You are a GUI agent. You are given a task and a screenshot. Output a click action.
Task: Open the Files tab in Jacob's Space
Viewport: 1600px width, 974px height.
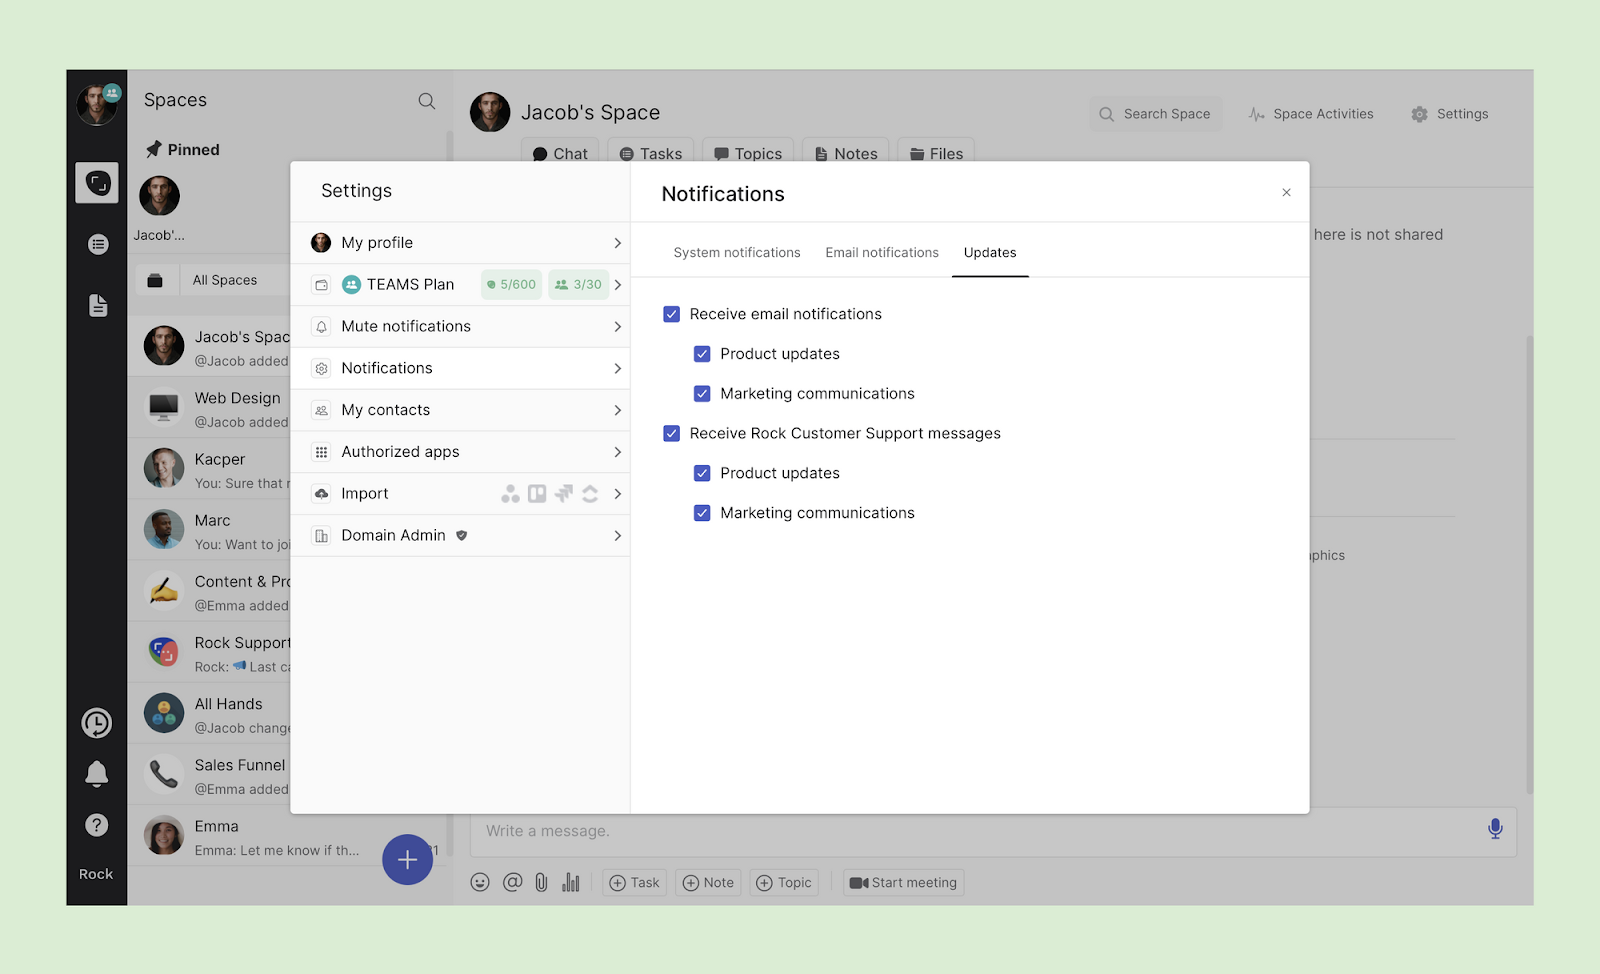click(936, 152)
